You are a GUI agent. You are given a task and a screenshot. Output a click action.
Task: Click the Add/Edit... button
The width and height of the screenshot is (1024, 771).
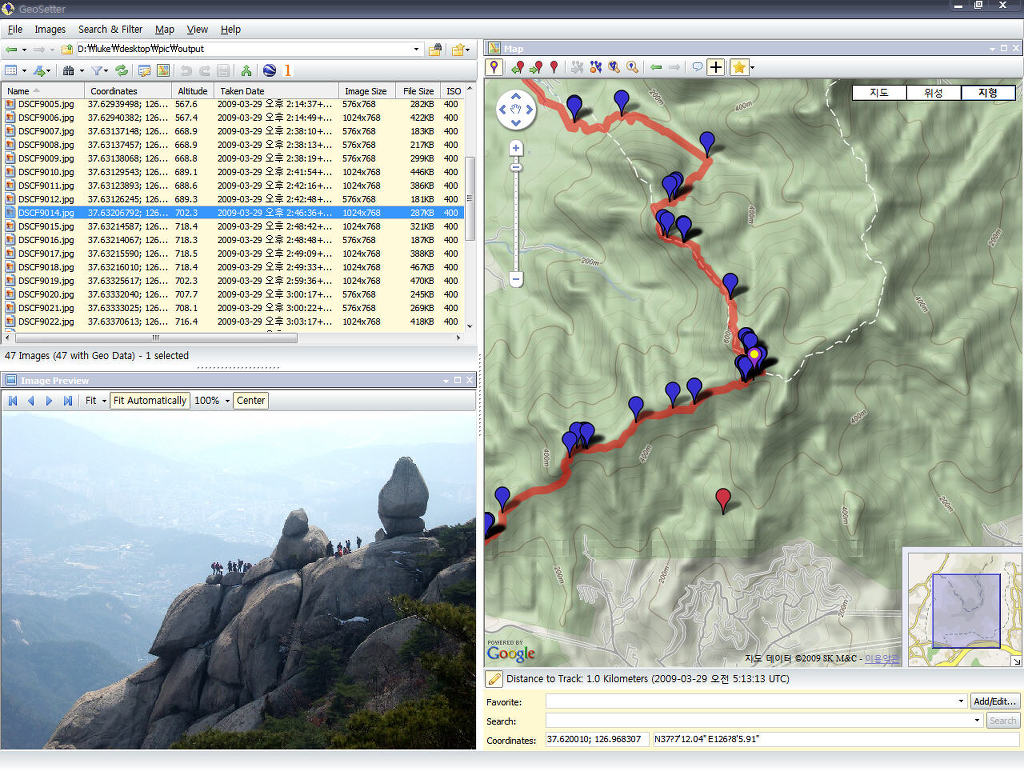click(995, 702)
